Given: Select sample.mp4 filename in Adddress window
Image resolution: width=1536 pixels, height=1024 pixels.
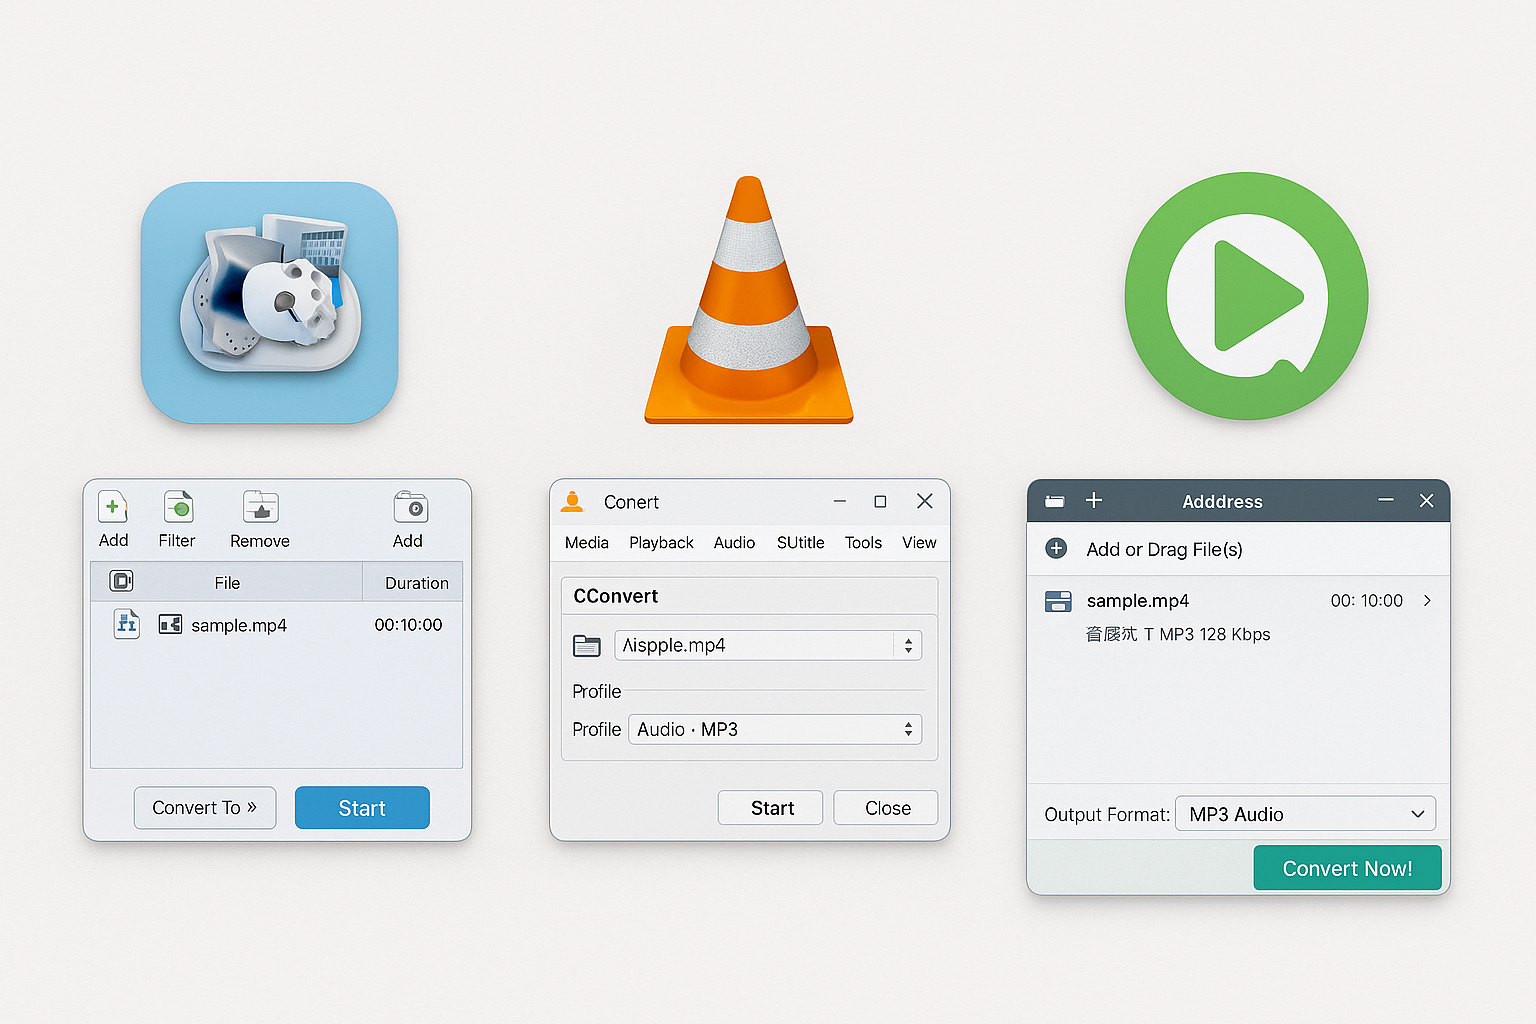Looking at the screenshot, I should 1138,601.
